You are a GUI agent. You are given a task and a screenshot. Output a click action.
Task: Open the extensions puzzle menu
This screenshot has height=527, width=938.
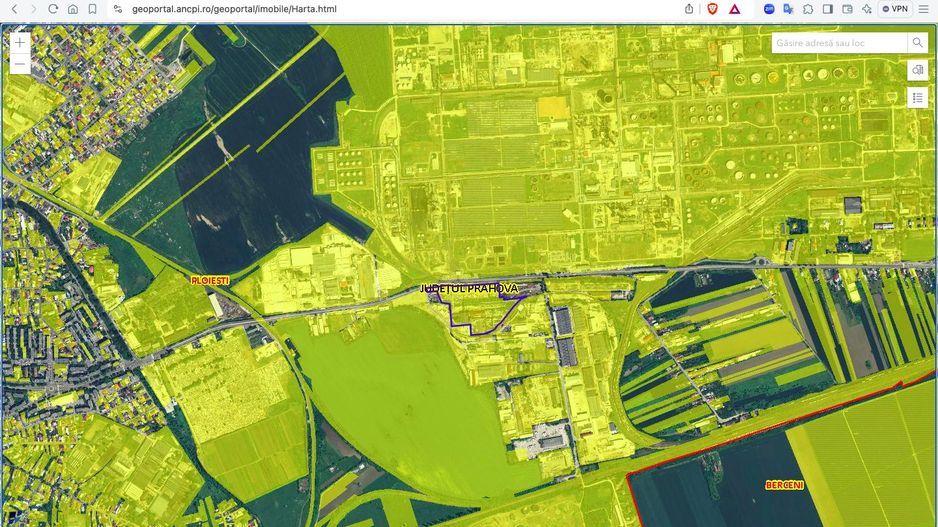click(808, 9)
